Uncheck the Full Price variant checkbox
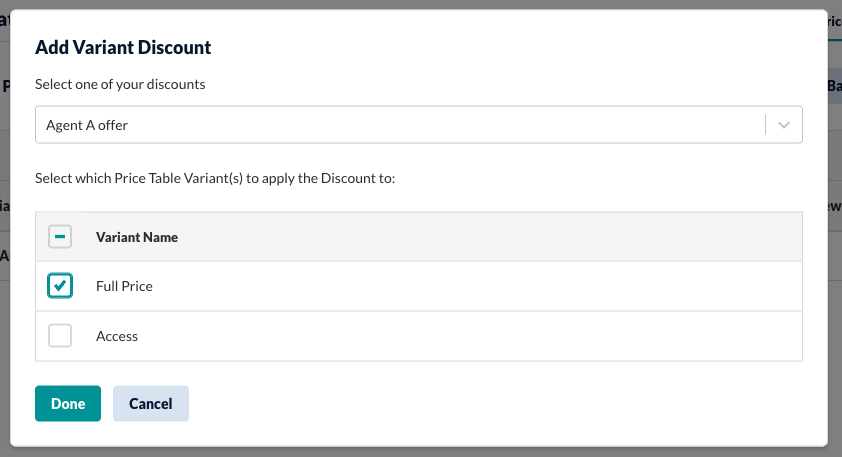 [60, 286]
